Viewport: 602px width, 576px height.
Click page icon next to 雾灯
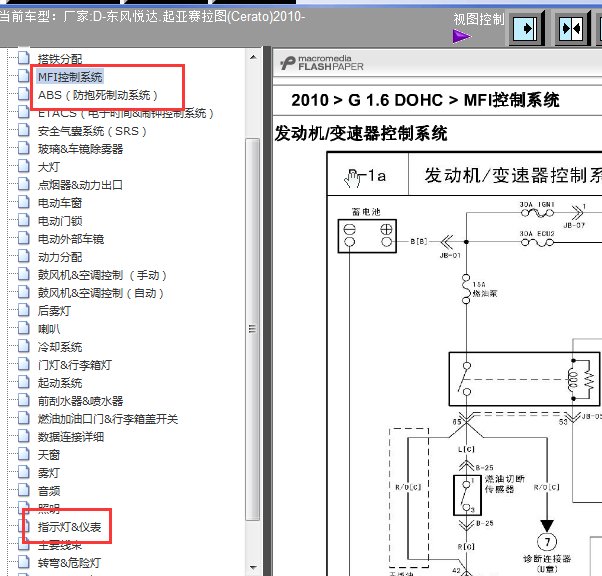point(24,472)
